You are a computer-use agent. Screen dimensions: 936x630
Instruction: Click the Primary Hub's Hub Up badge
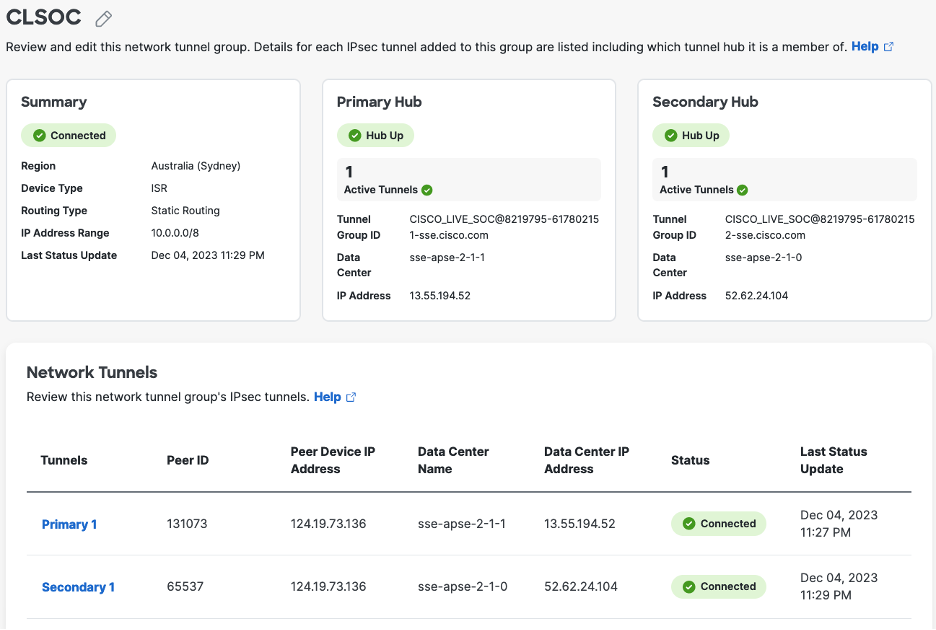pos(375,135)
